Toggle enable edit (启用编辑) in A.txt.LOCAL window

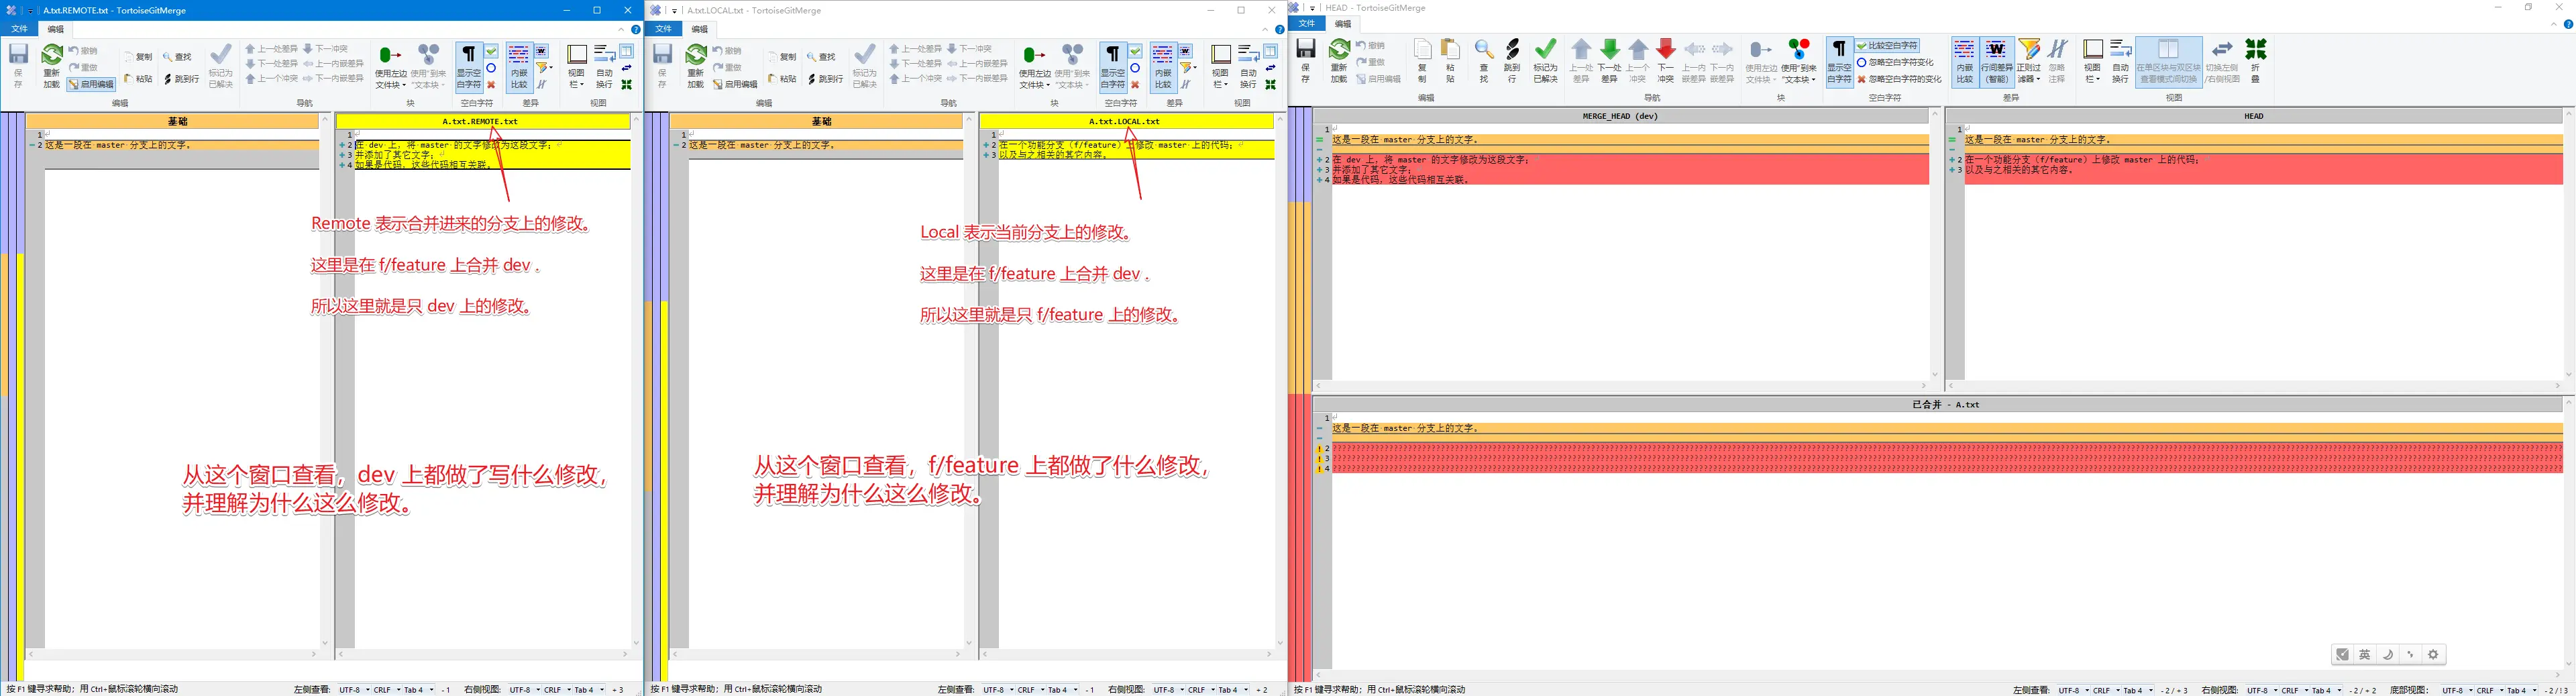(x=735, y=84)
